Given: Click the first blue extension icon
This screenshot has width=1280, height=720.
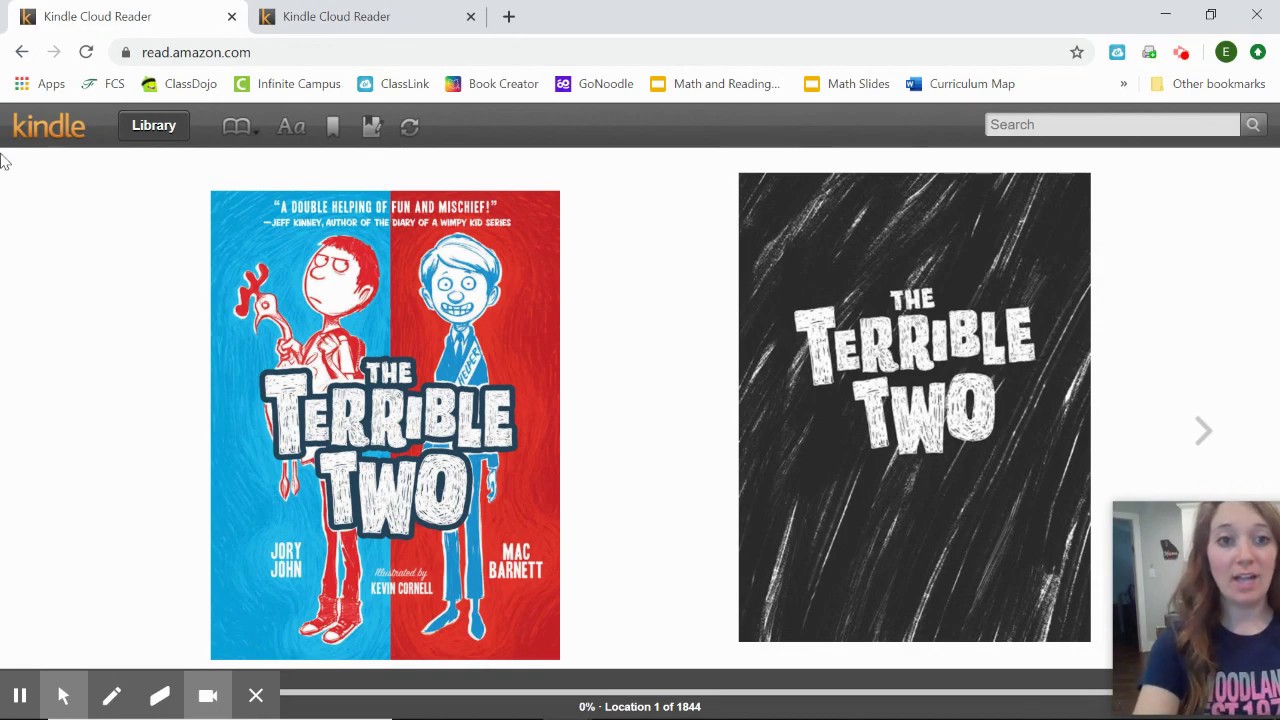Looking at the screenshot, I should tap(1117, 52).
